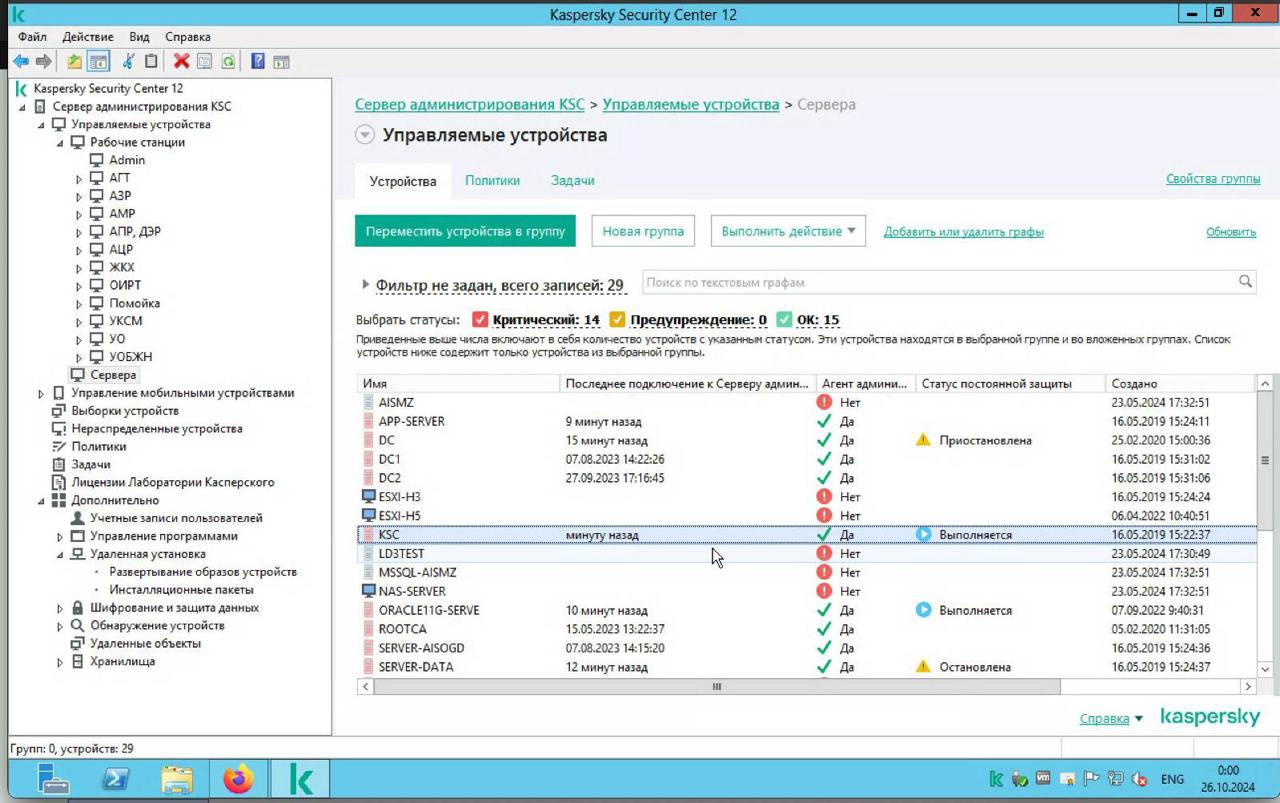This screenshot has width=1280, height=803.
Task: Click the search magnifier icon
Action: tap(1245, 282)
